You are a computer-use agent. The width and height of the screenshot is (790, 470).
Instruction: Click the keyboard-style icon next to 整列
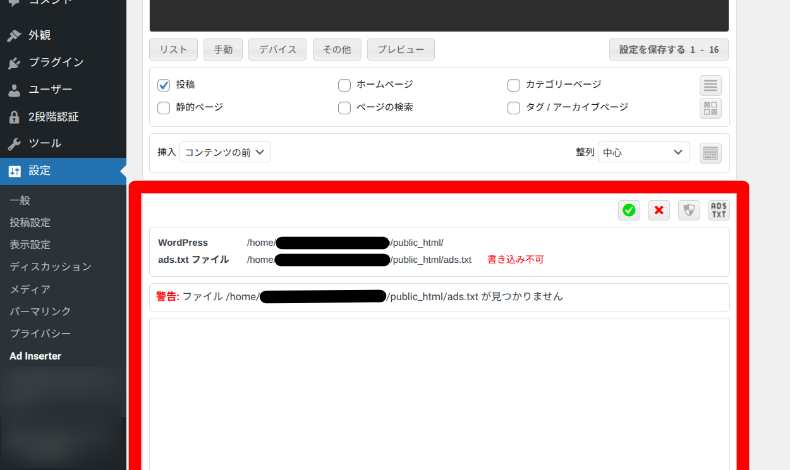(x=710, y=153)
